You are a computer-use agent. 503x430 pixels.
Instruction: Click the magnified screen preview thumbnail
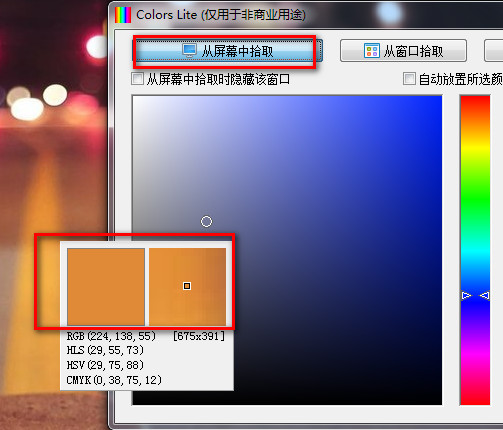(x=187, y=287)
